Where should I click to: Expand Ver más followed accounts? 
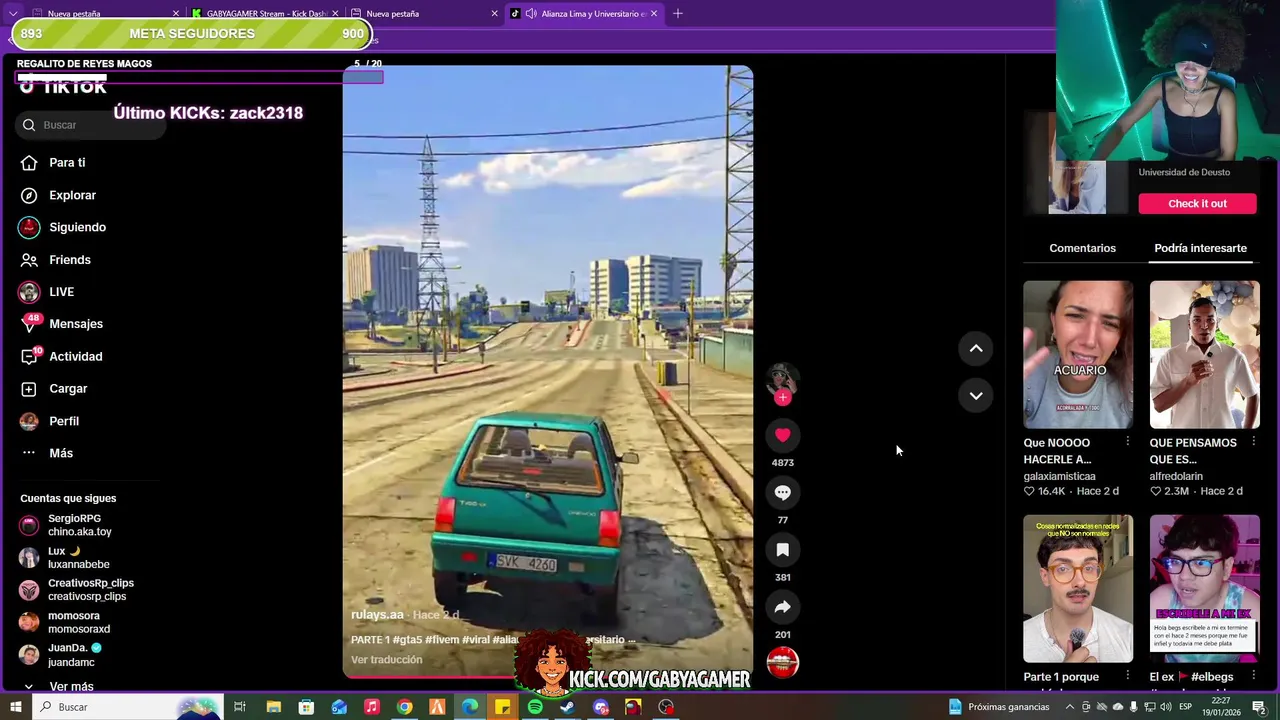click(x=60, y=686)
